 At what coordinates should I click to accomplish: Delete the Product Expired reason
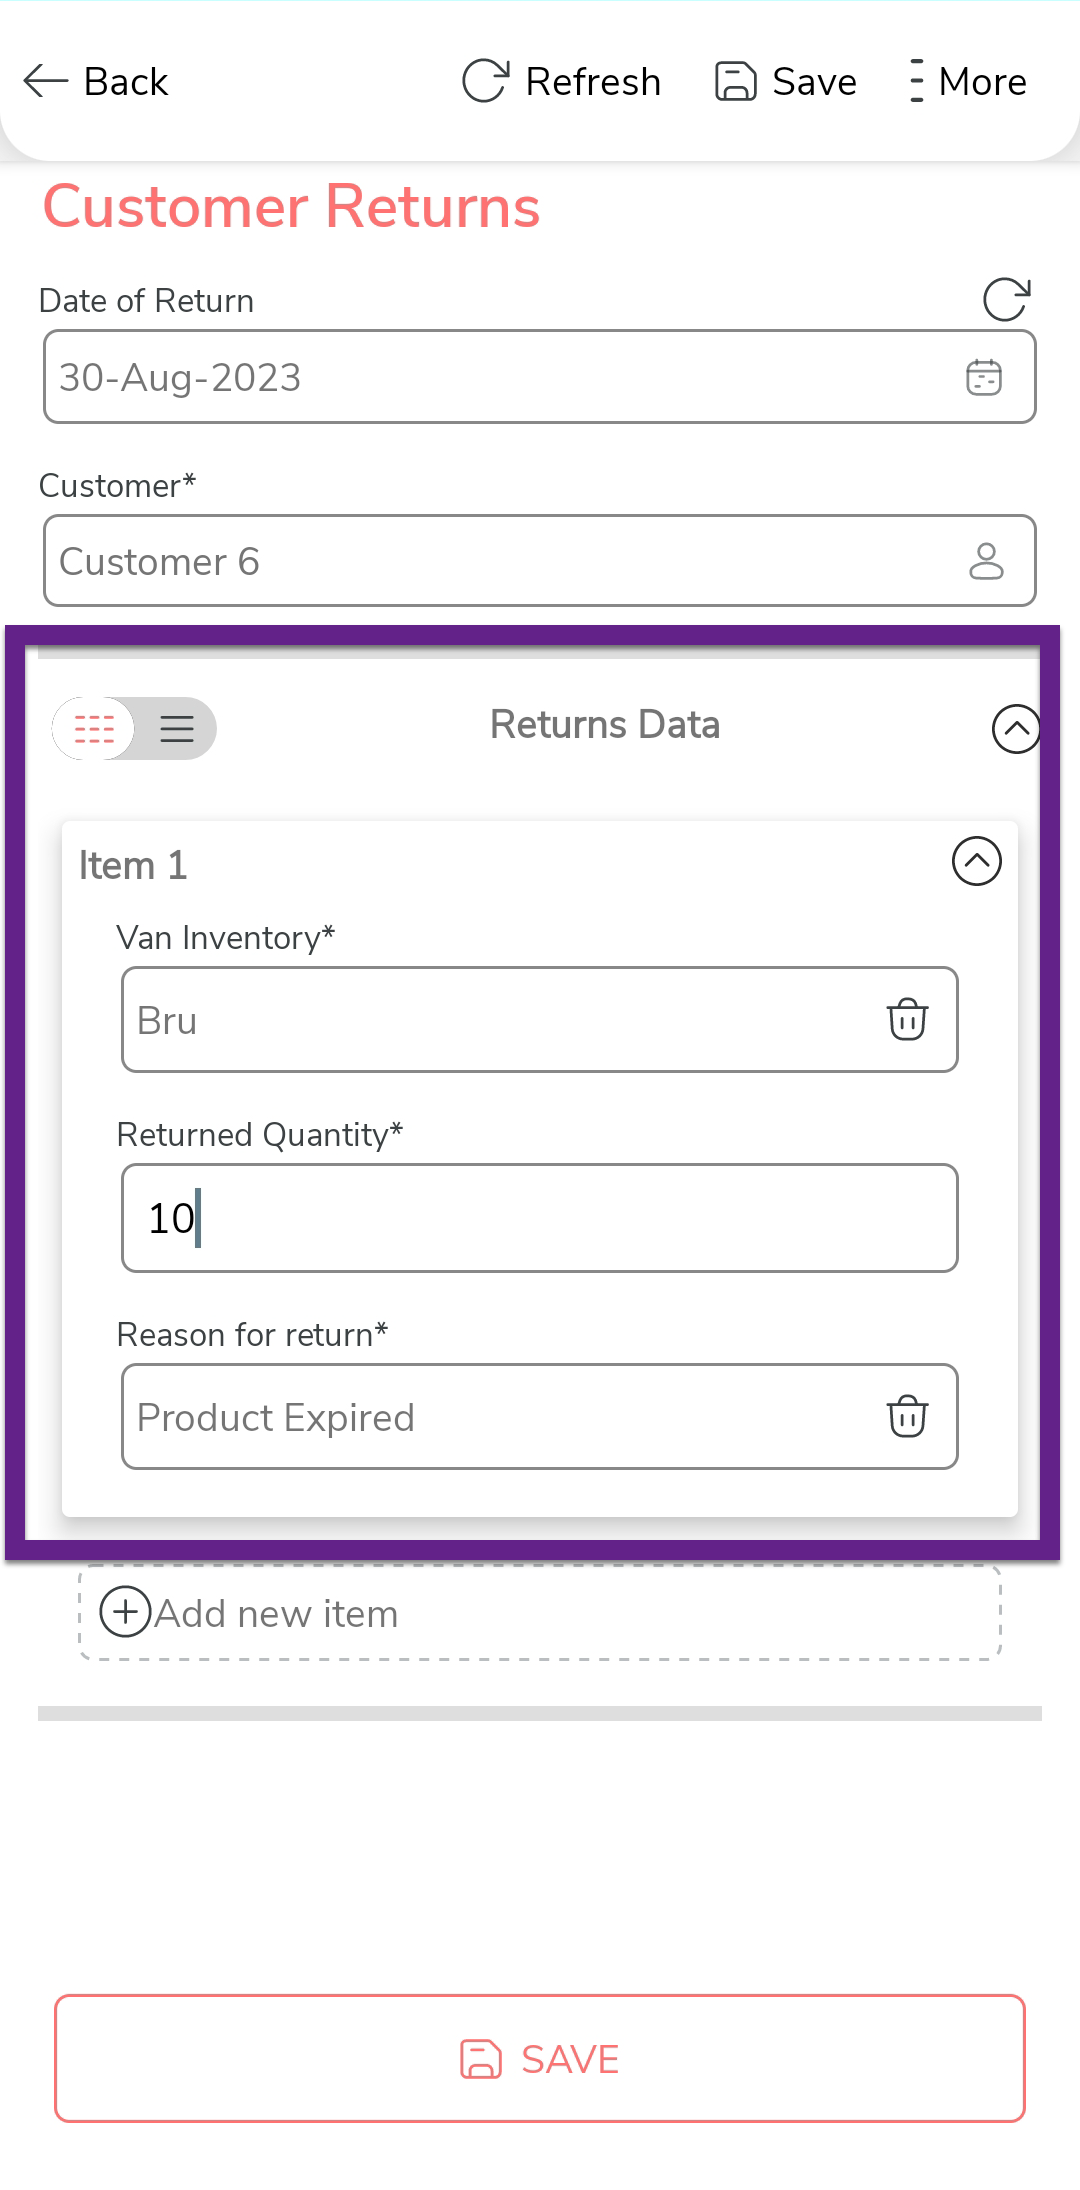[x=907, y=1417]
